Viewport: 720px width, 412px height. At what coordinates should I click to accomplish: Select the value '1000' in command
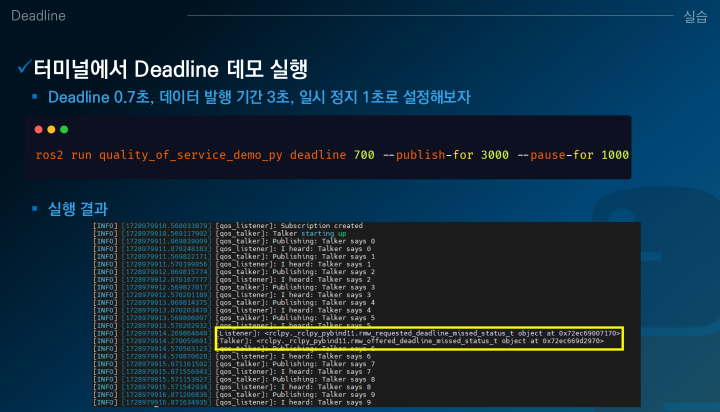coord(615,155)
